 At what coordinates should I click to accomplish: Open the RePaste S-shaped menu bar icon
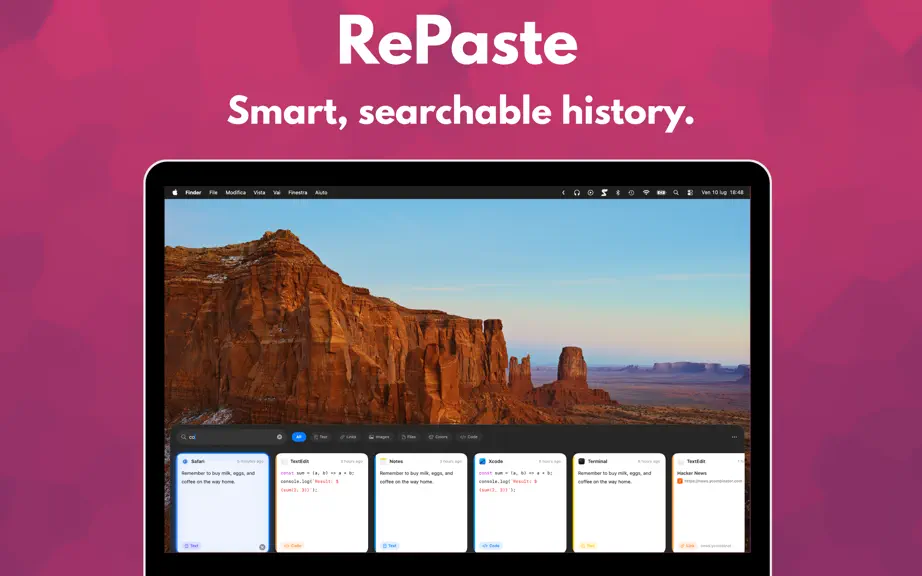(x=604, y=192)
